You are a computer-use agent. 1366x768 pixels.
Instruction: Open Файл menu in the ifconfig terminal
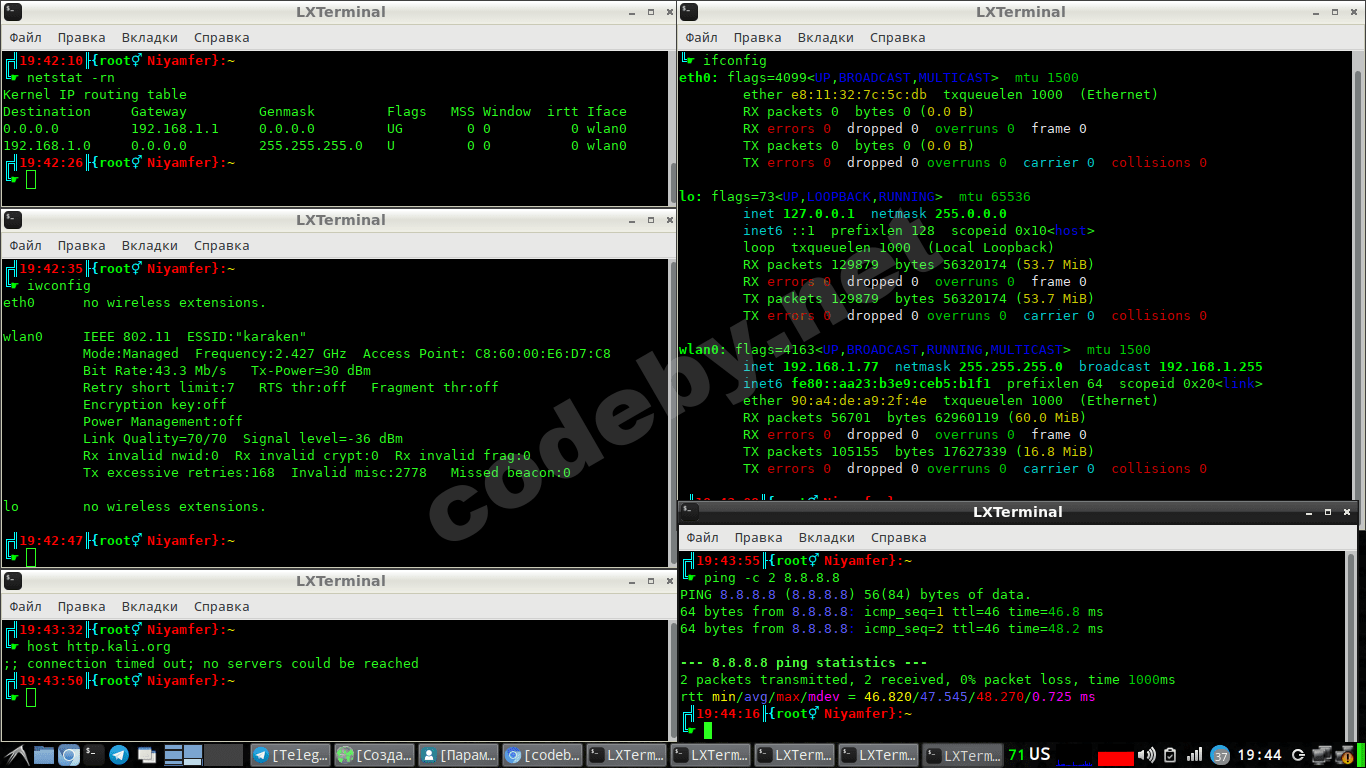[x=701, y=38]
